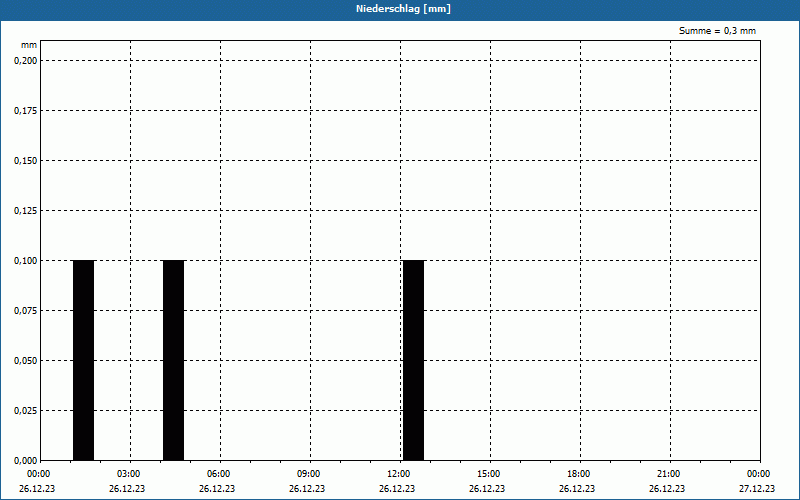The width and height of the screenshot is (800, 500).
Task: Click the 0,100 y-axis value
Action: [26, 261]
